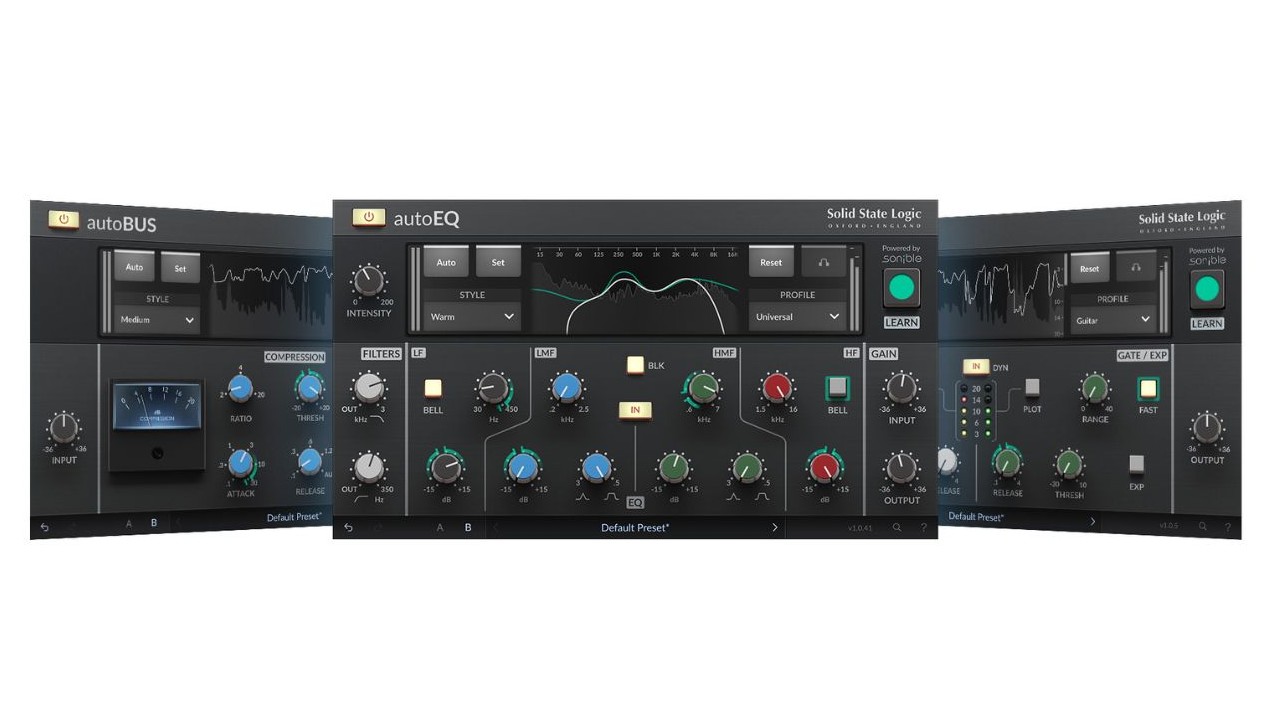Click the help question mark in autoEQ

pyautogui.click(x=923, y=527)
